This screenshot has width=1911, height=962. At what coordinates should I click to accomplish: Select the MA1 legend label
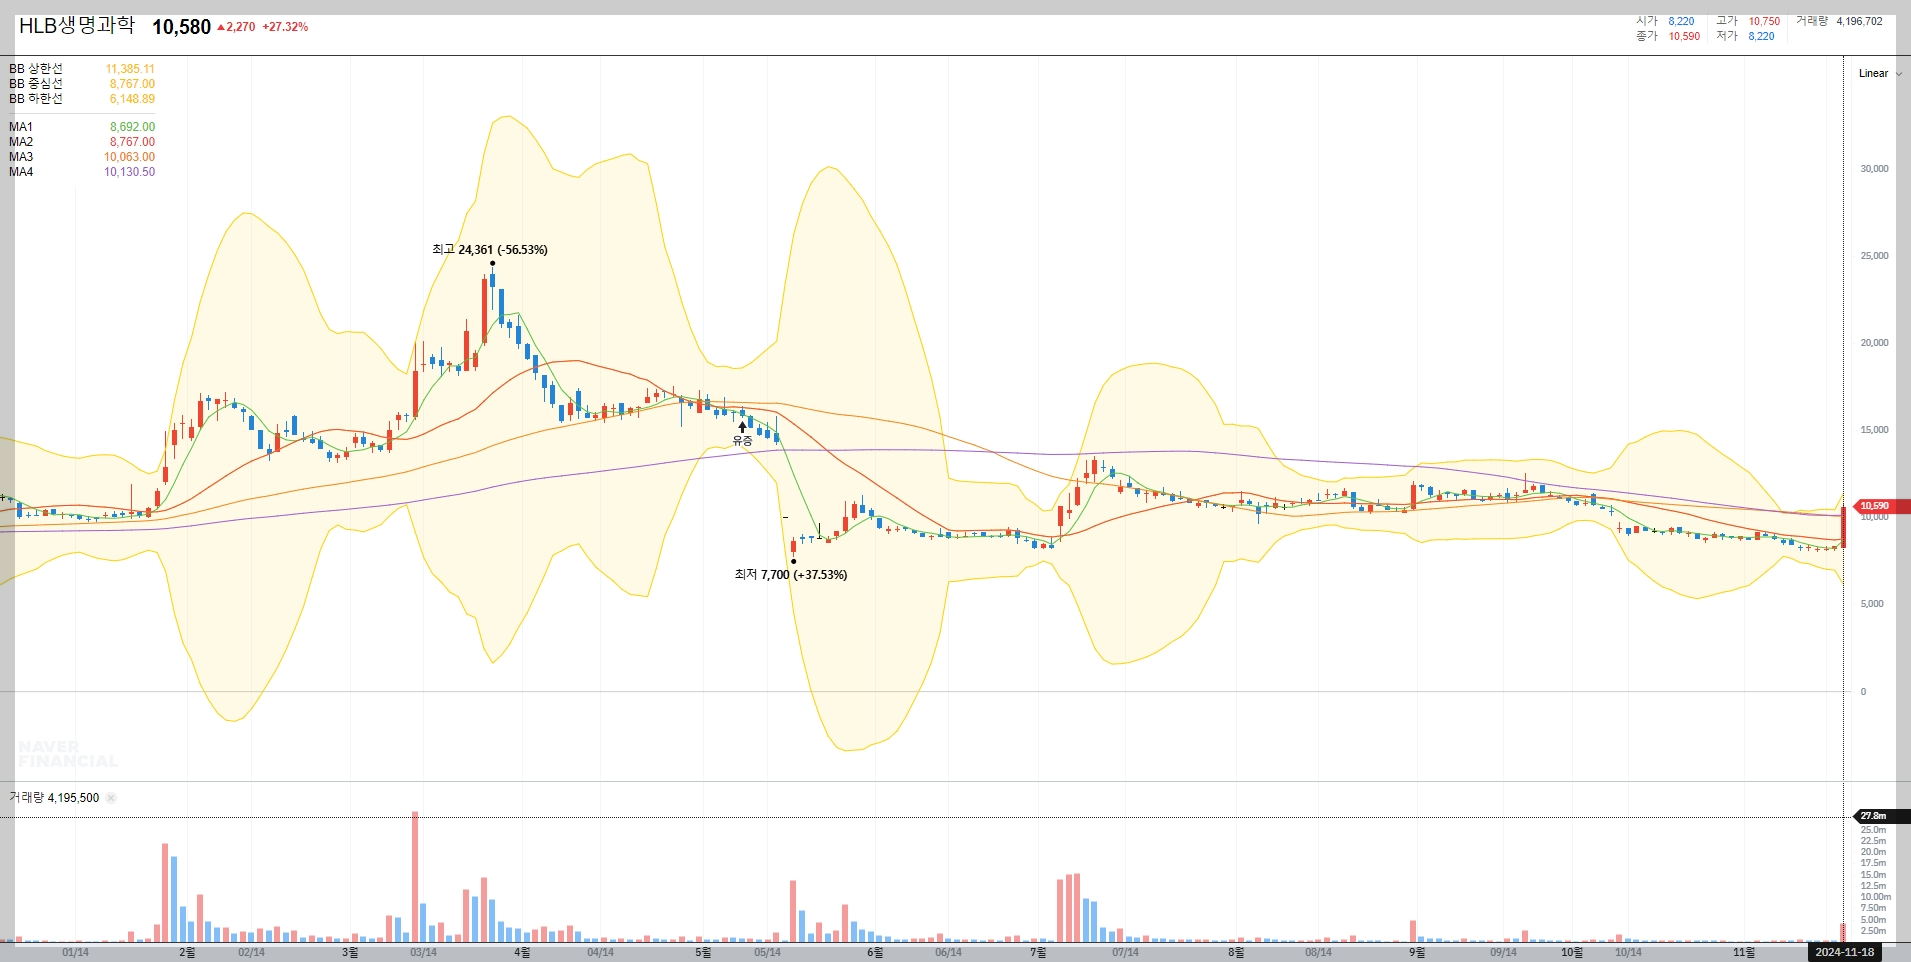point(21,127)
